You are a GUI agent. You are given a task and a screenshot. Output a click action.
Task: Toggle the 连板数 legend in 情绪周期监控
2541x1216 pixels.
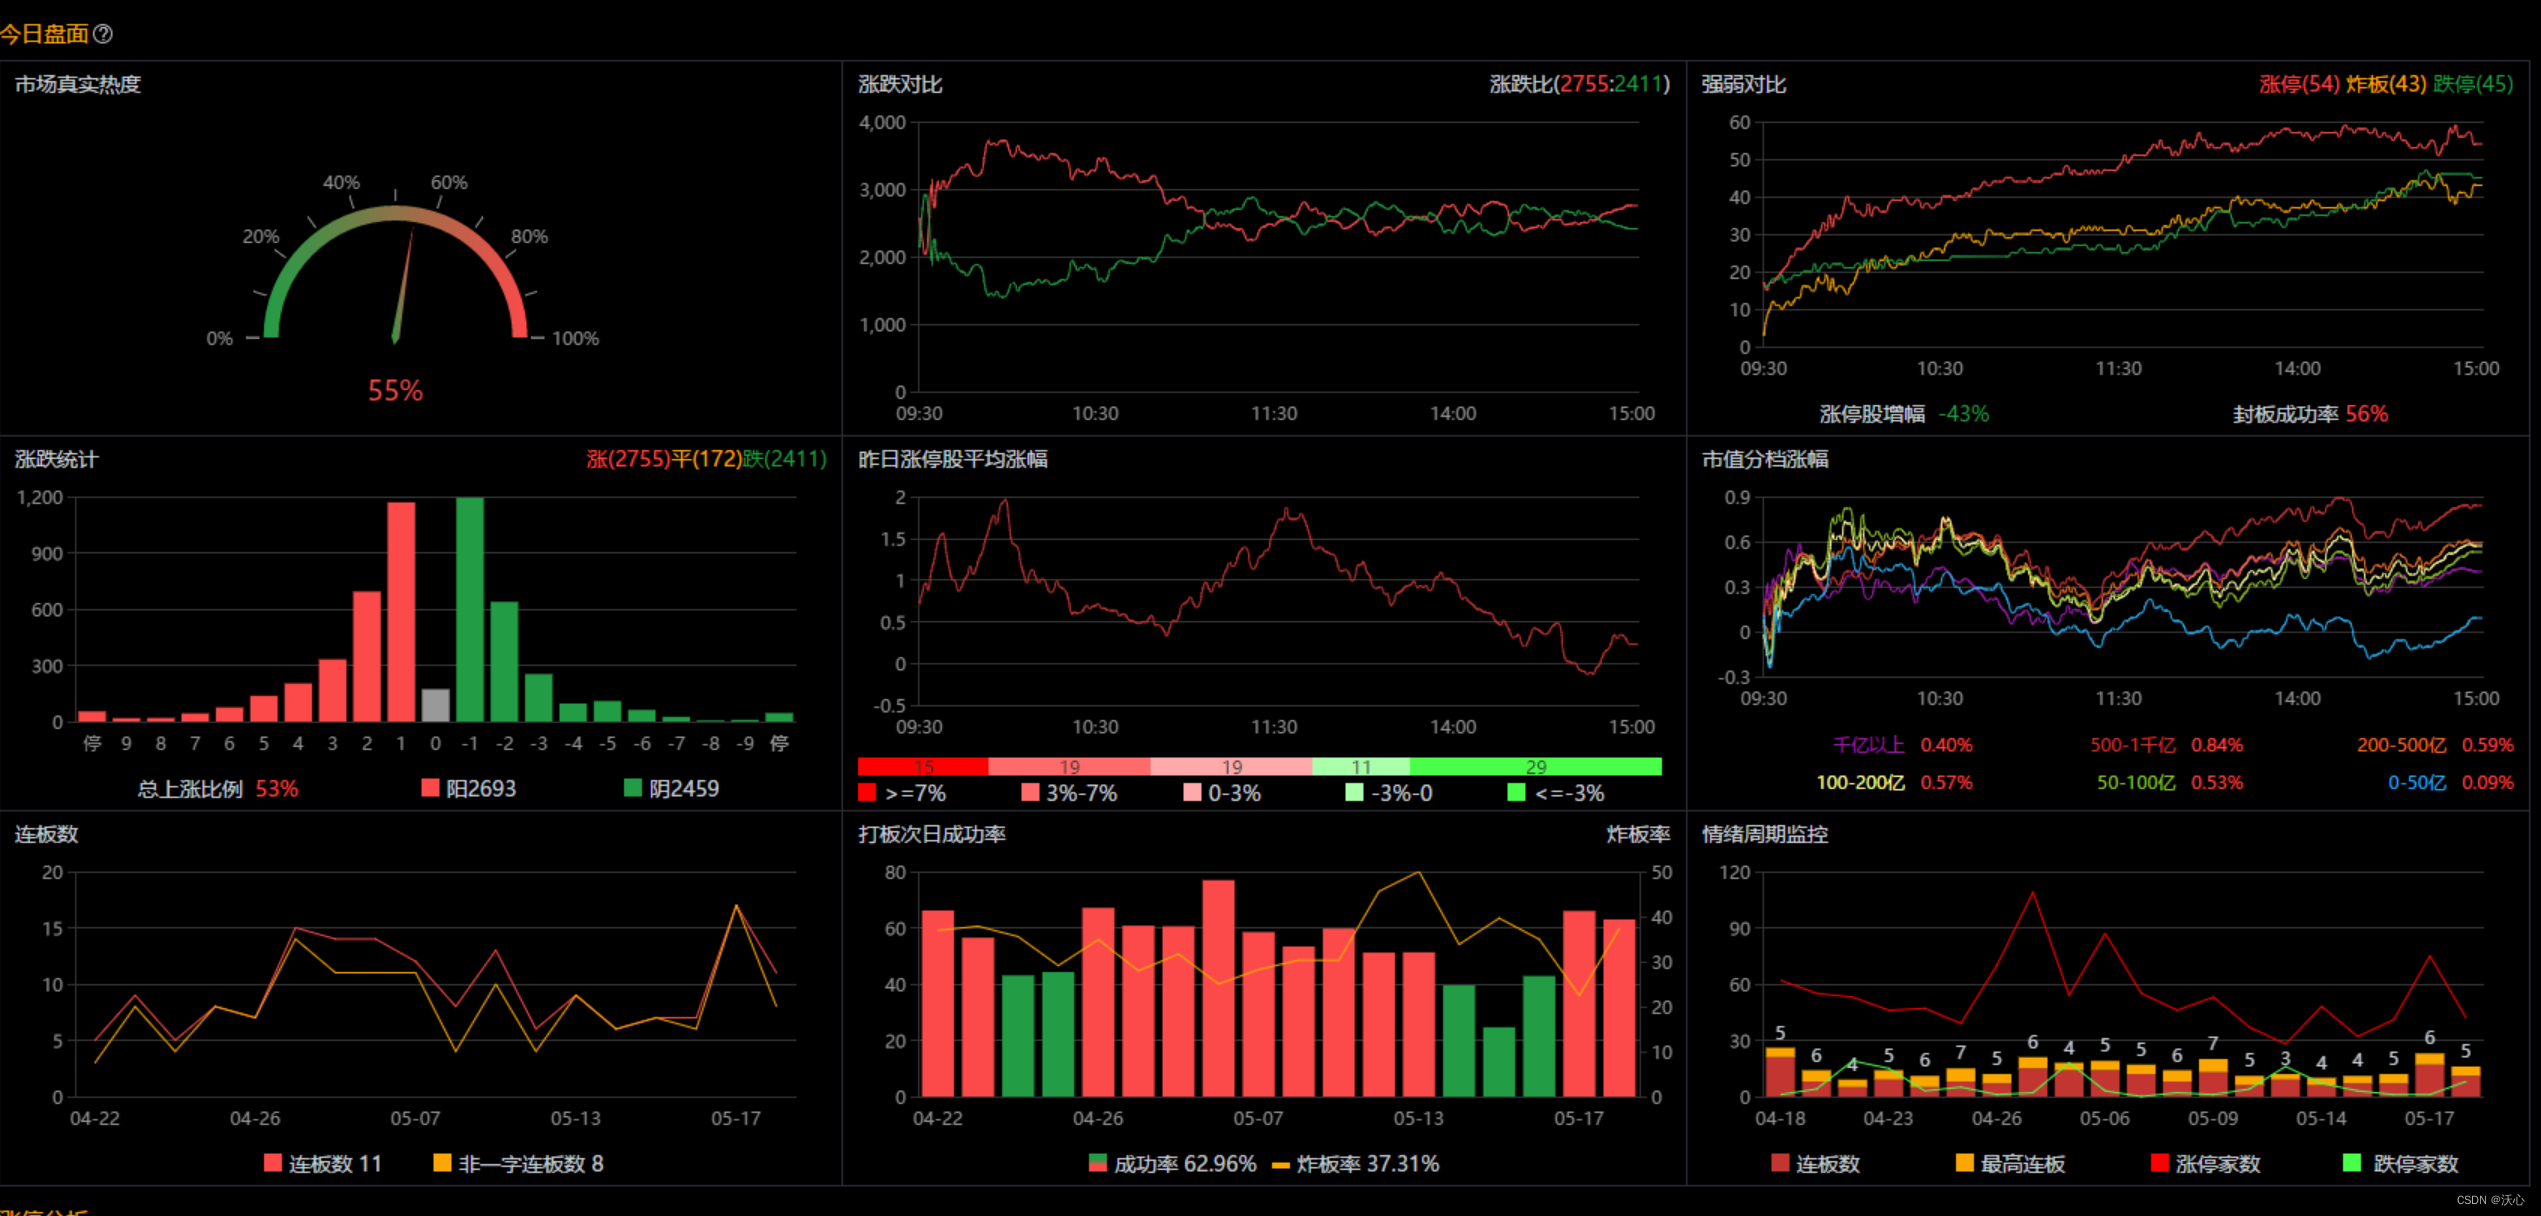(1780, 1163)
